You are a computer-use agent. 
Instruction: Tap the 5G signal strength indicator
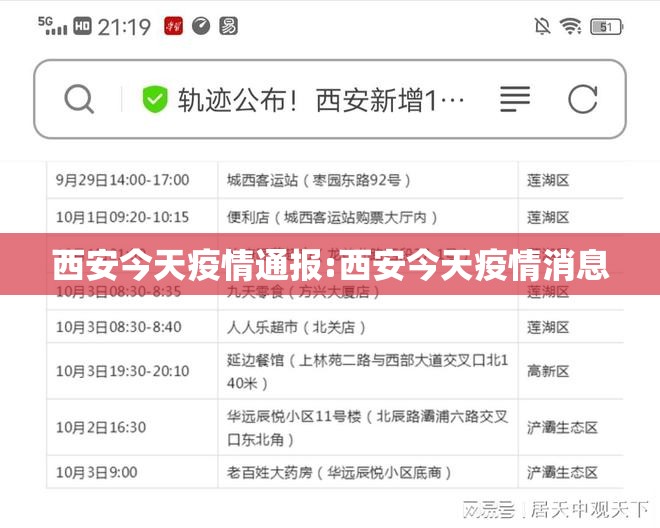(x=52, y=26)
